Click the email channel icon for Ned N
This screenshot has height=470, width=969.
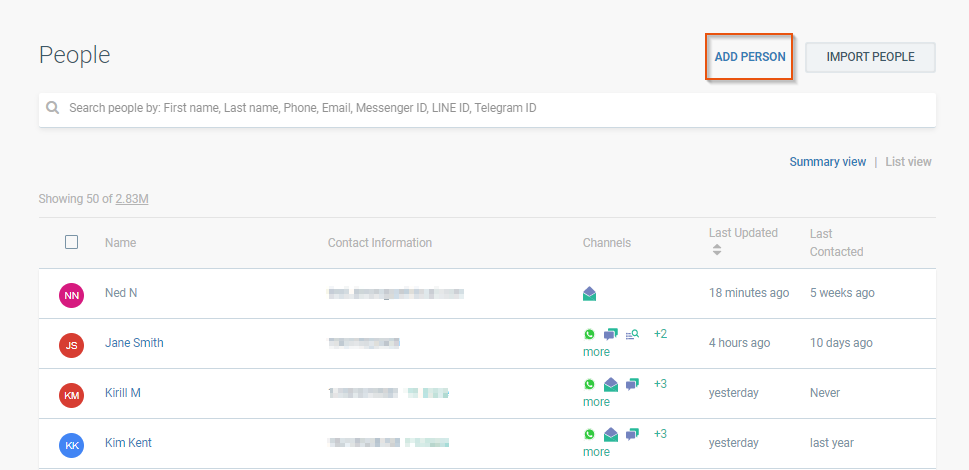click(590, 294)
